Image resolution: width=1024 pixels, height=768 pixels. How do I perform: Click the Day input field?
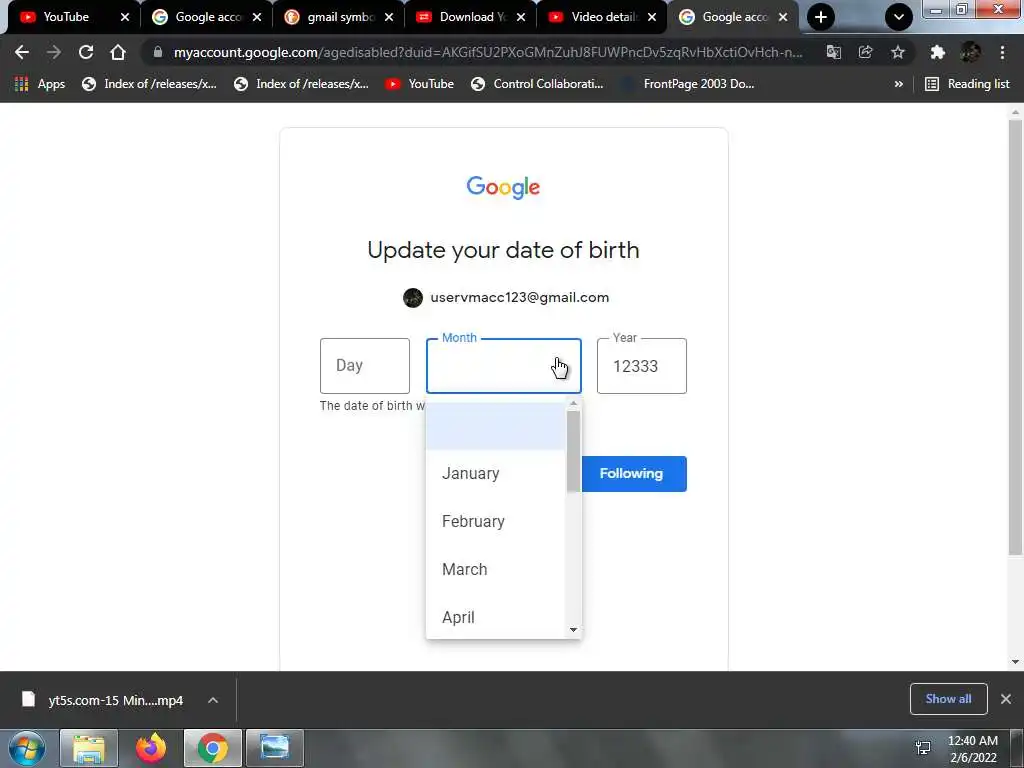364,366
